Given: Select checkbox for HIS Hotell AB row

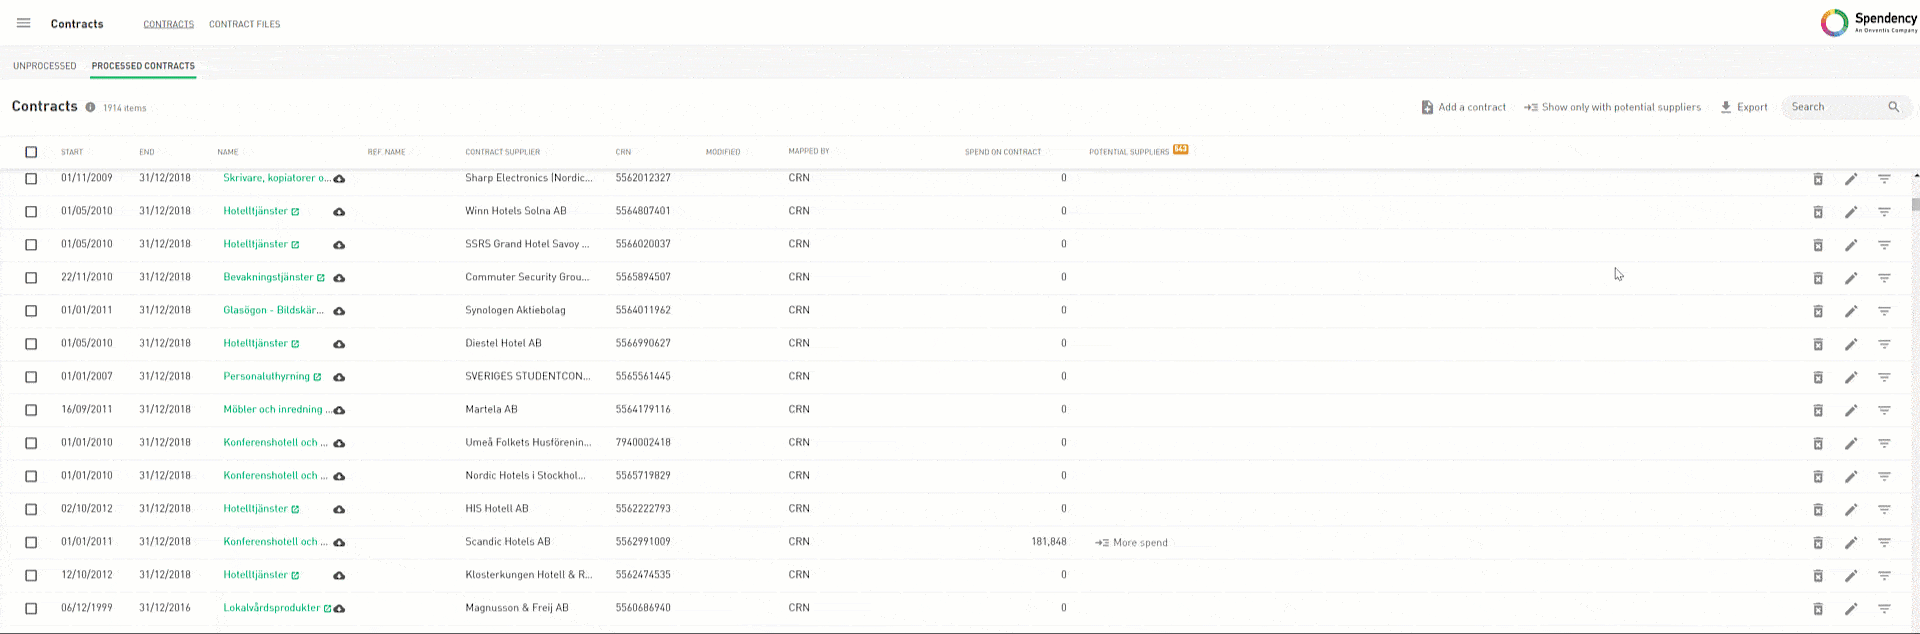Looking at the screenshot, I should (x=31, y=509).
